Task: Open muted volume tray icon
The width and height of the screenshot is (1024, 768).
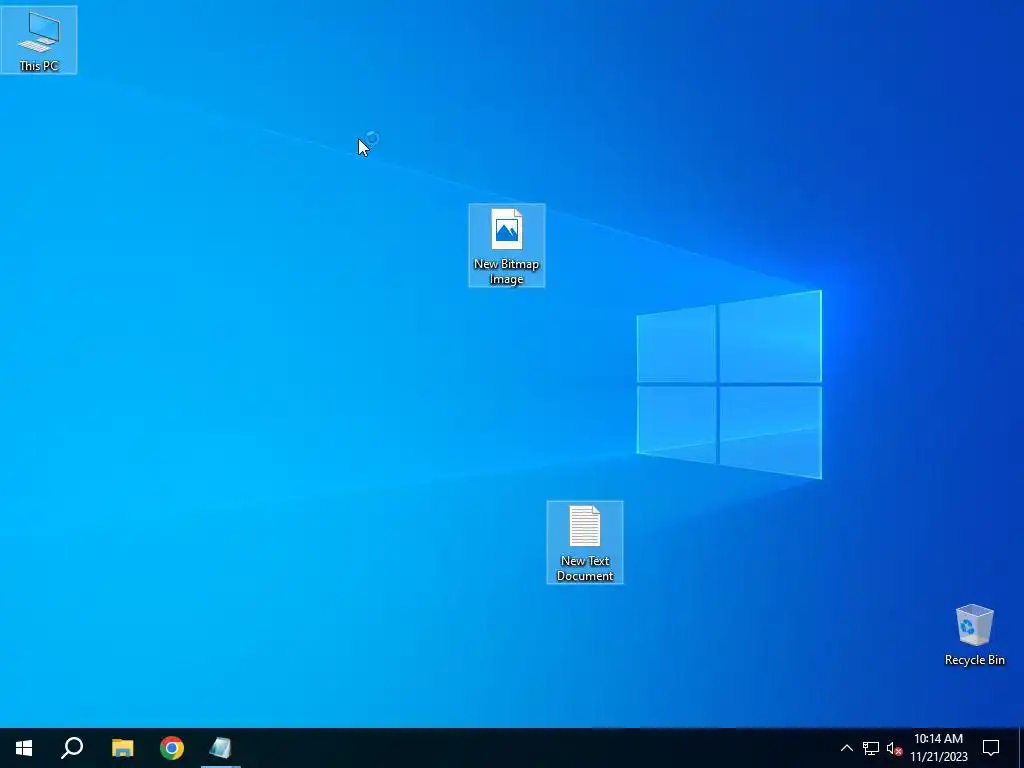Action: click(x=894, y=748)
